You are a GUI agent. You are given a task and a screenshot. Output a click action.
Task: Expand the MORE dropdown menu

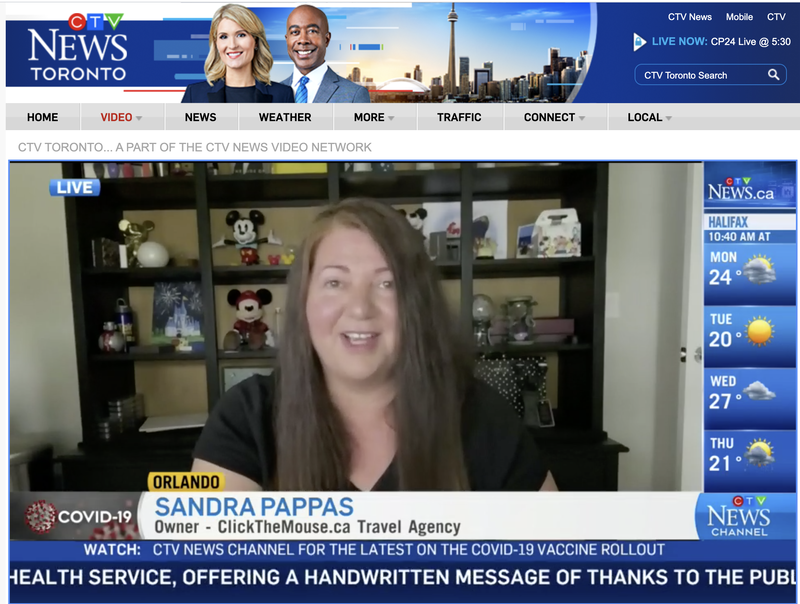pos(374,117)
